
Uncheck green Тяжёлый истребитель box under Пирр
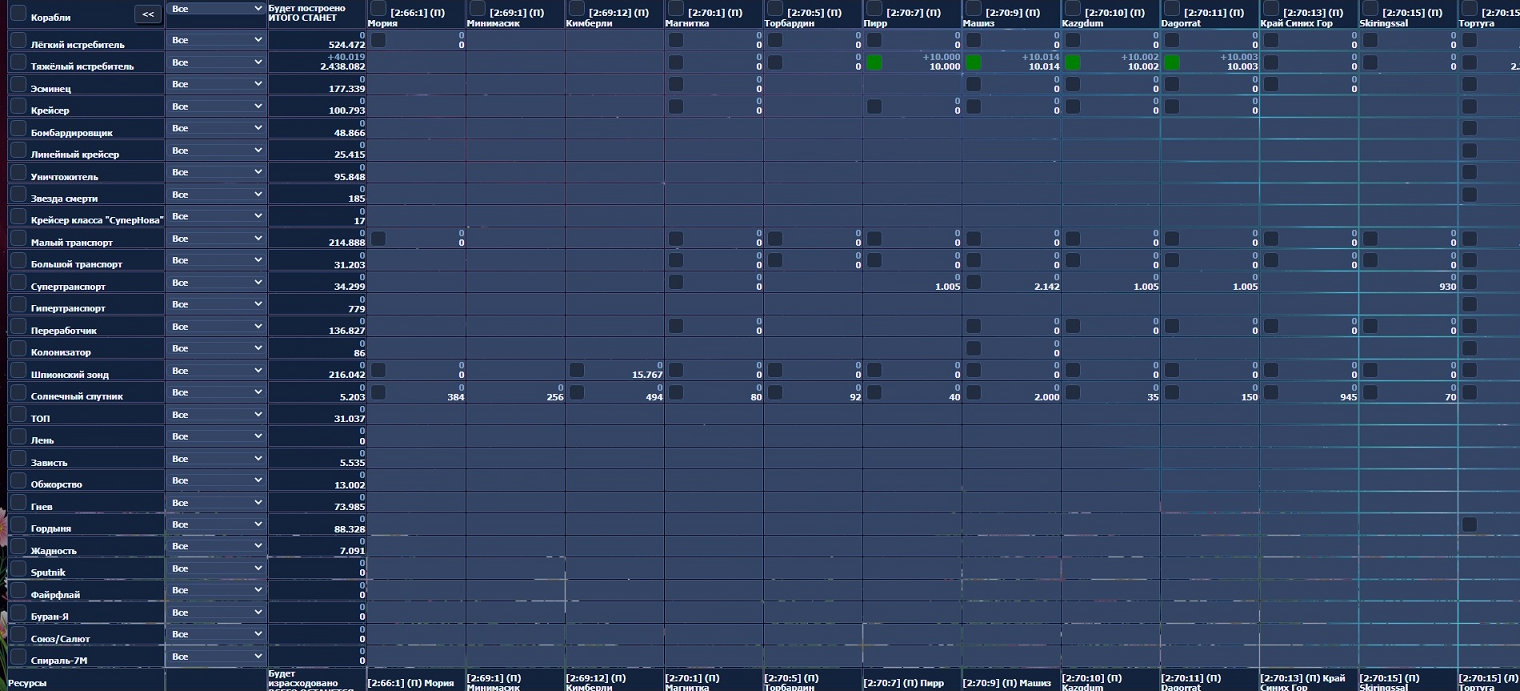(x=875, y=63)
